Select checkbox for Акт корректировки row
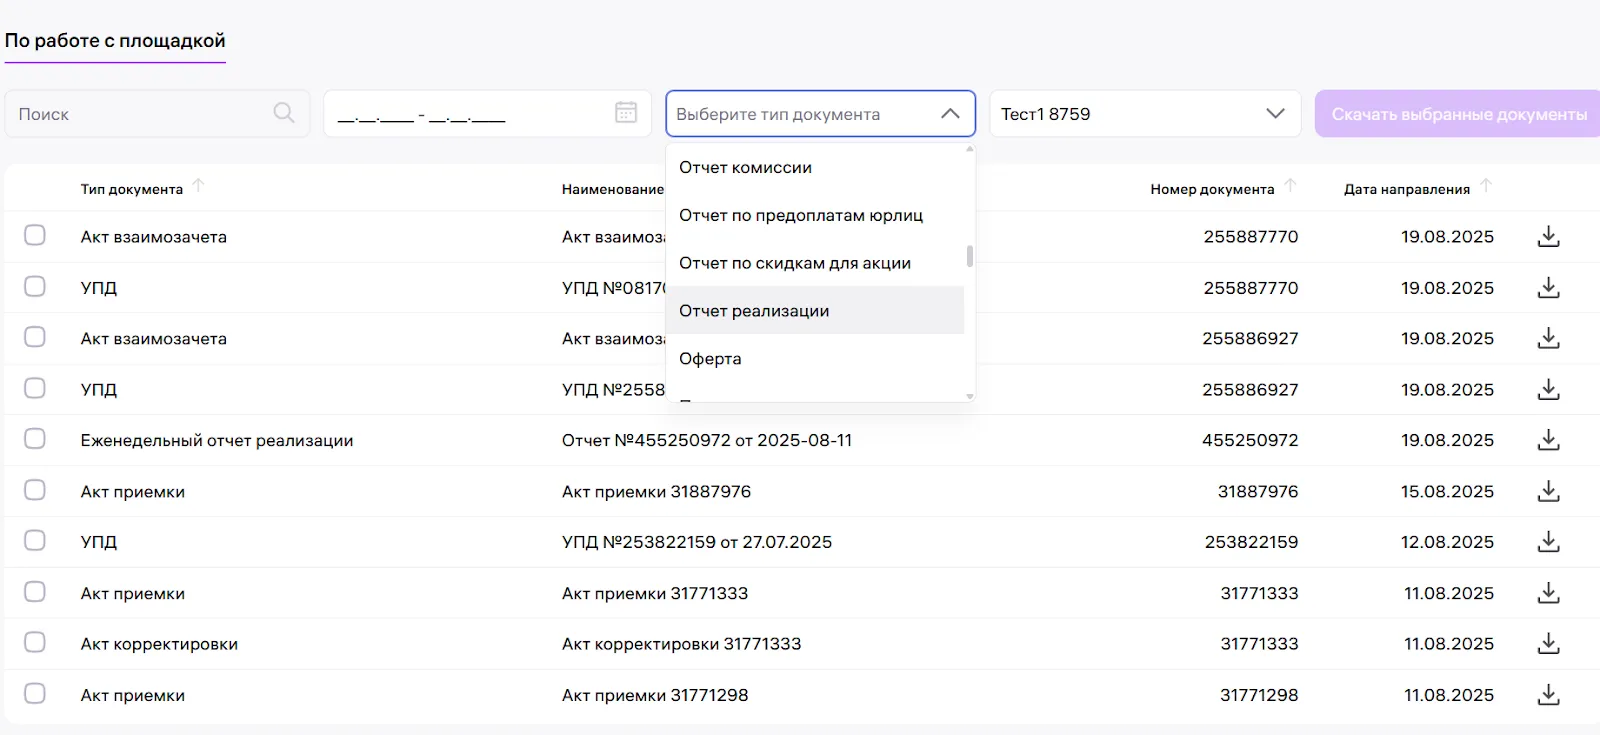 coord(35,642)
